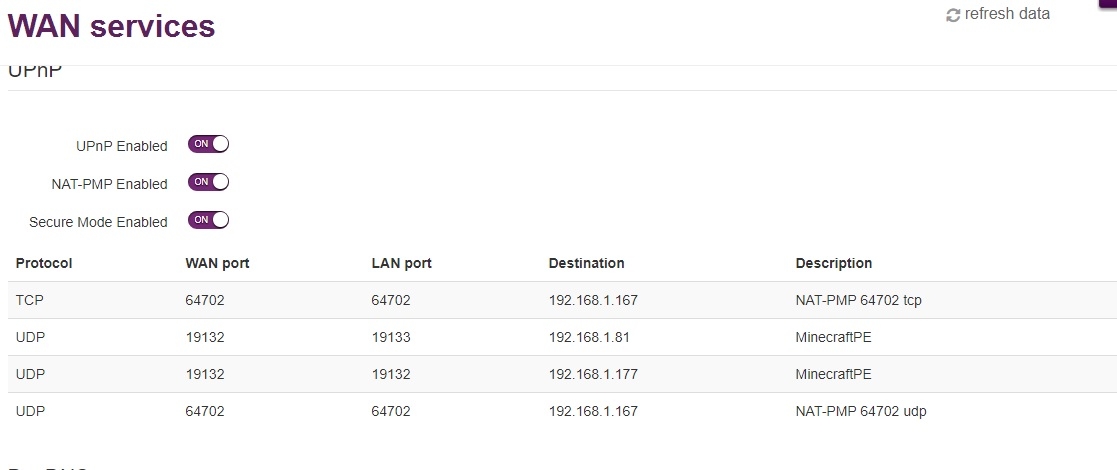Toggle the UPnP Enabled switch
1117x470 pixels.
click(208, 144)
